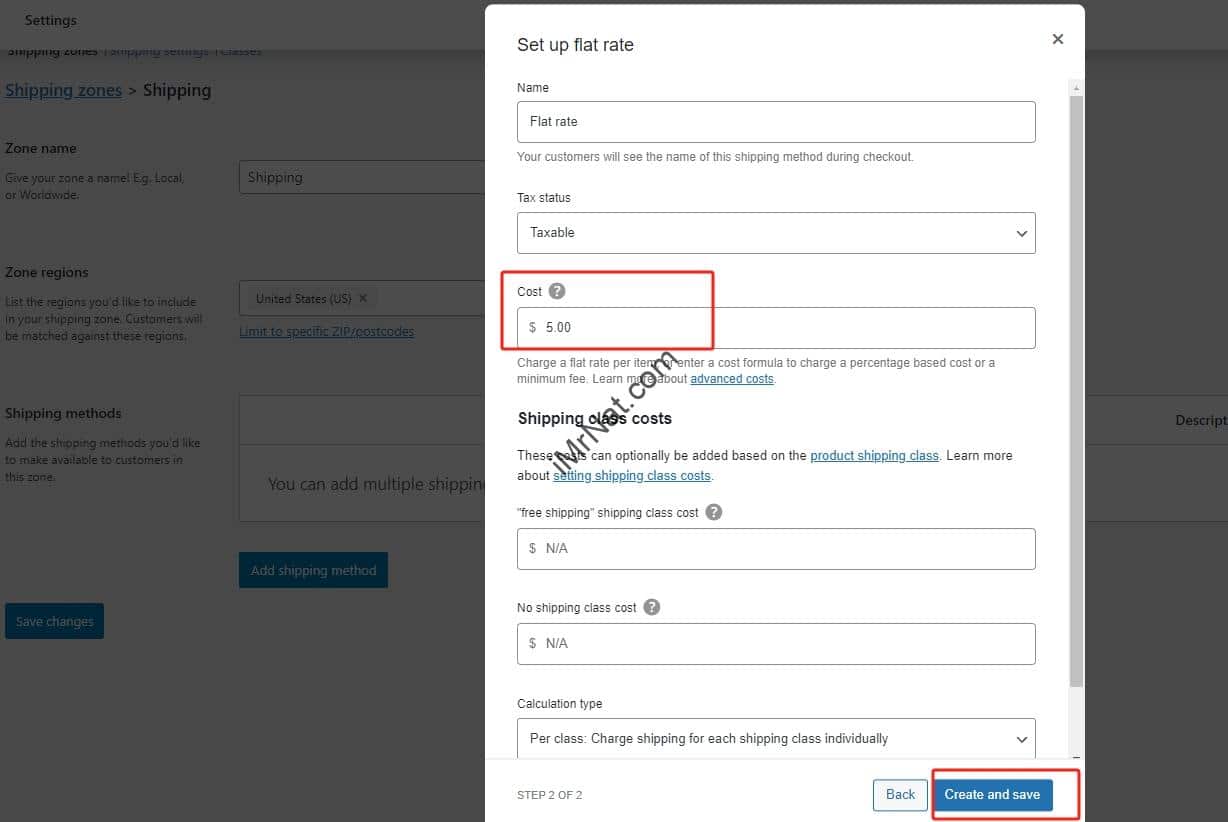Edit the Name field containing Flat rate
This screenshot has height=822, width=1228.
pos(776,122)
